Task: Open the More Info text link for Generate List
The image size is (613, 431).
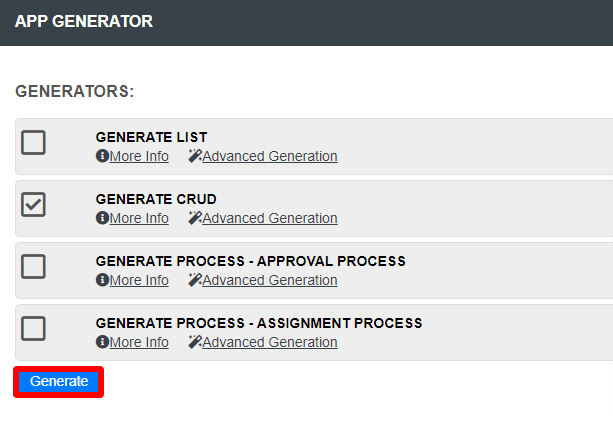Action: point(139,156)
